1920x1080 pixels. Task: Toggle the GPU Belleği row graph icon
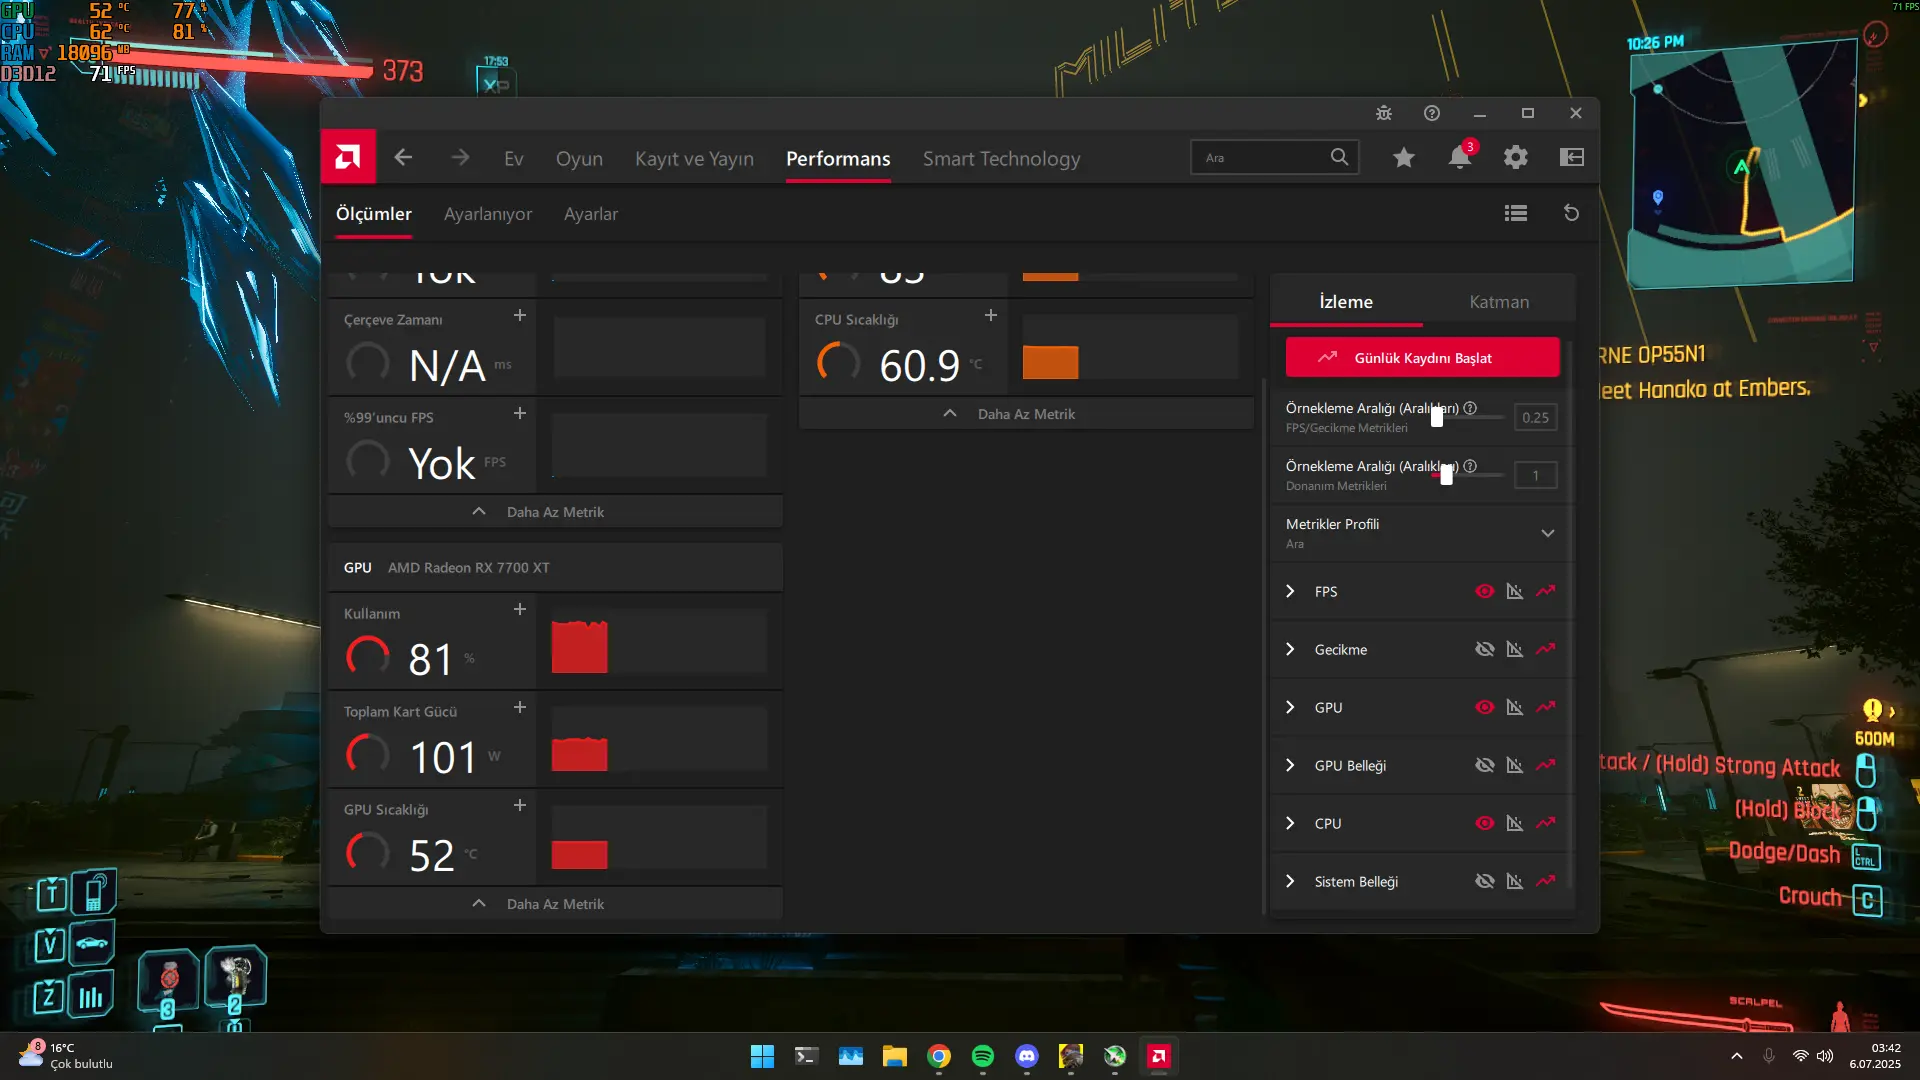coord(1515,766)
